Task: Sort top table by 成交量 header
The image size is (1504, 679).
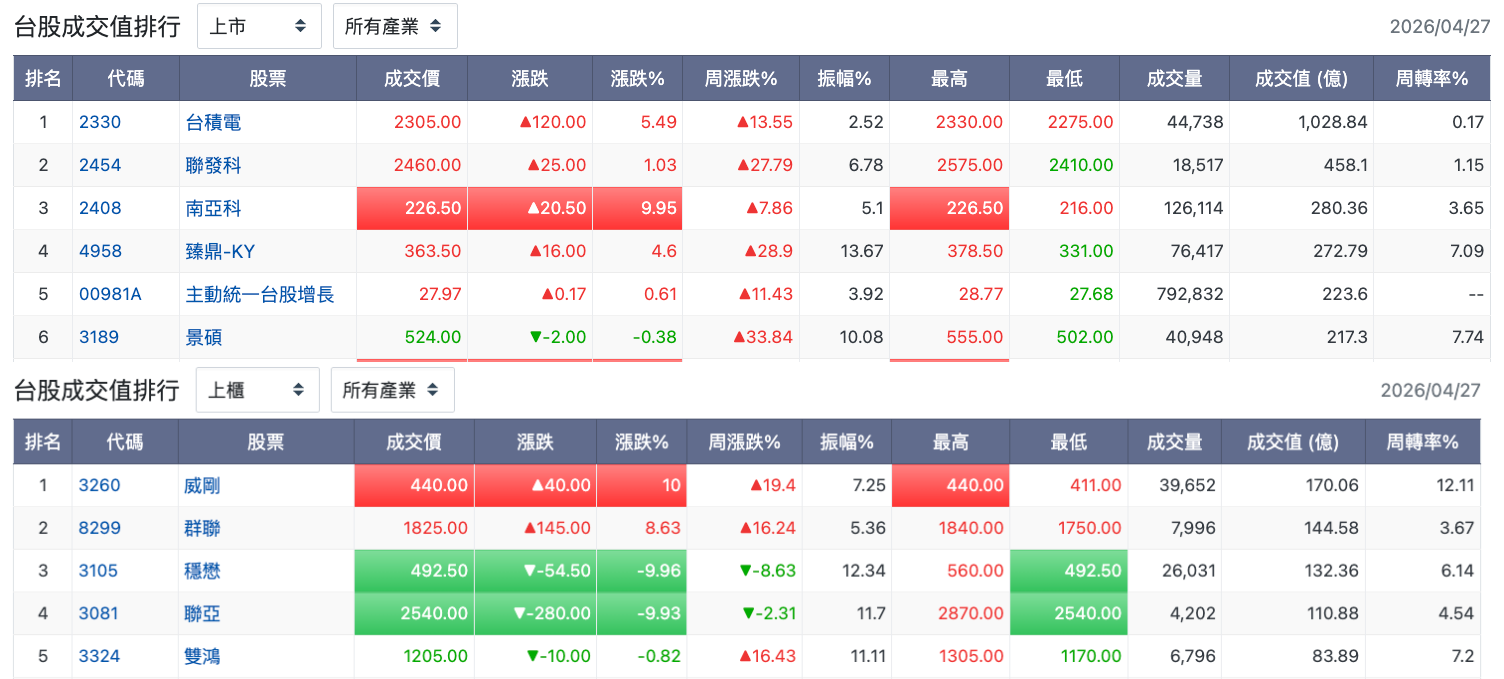Action: (1174, 78)
